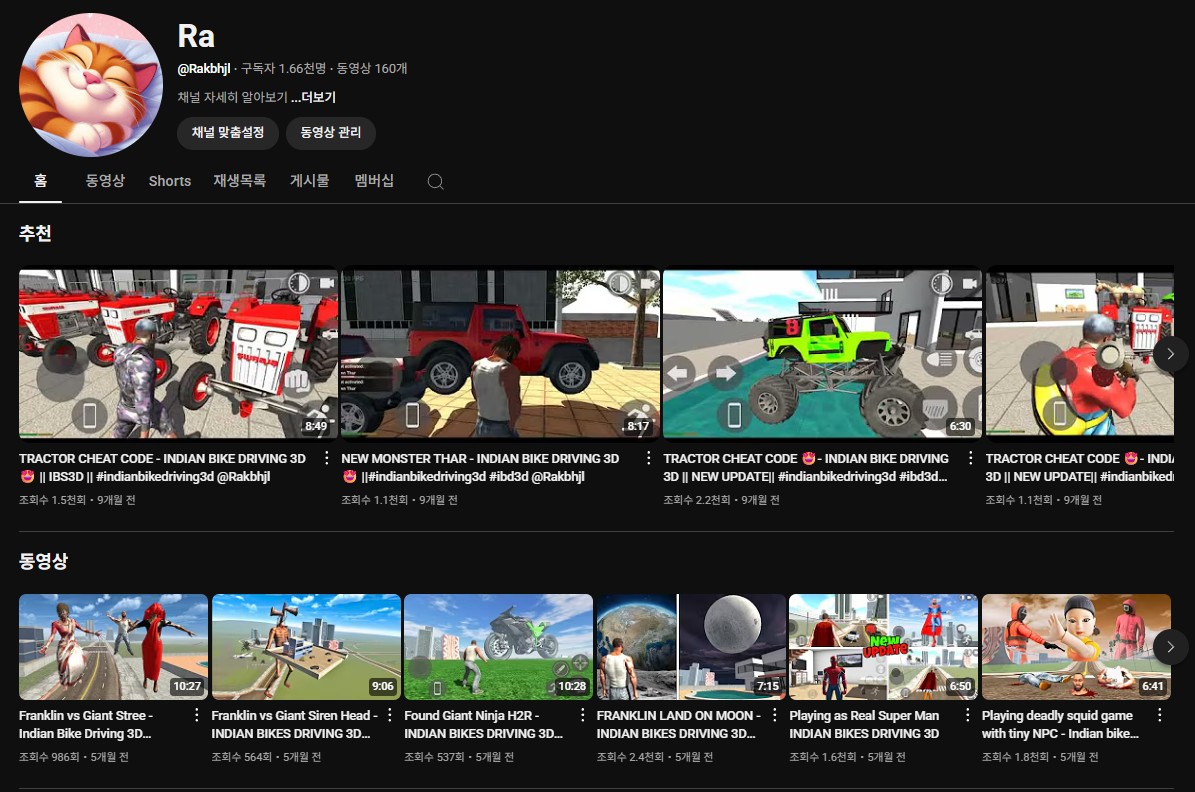Image resolution: width=1195 pixels, height=792 pixels.
Task: Click the 조회수 986회 • 5개월 전 text
Action: [74, 757]
